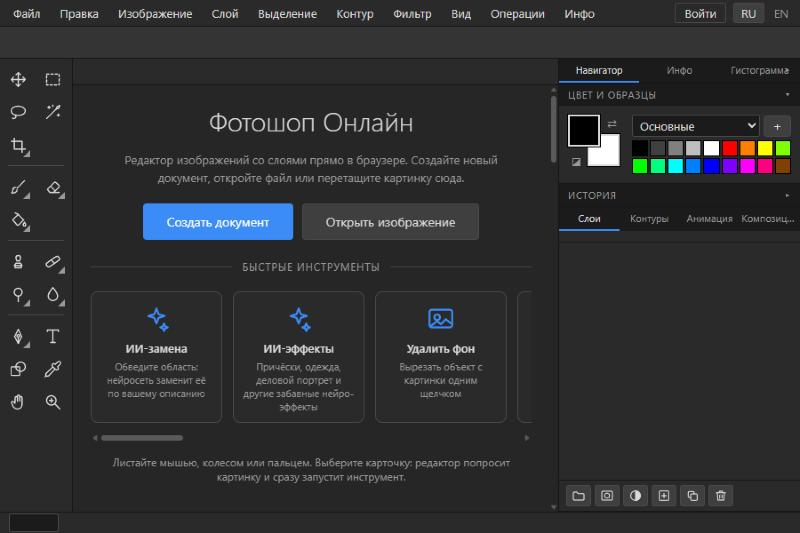
Task: Open the Основные swatches dropdown
Action: [x=695, y=126]
